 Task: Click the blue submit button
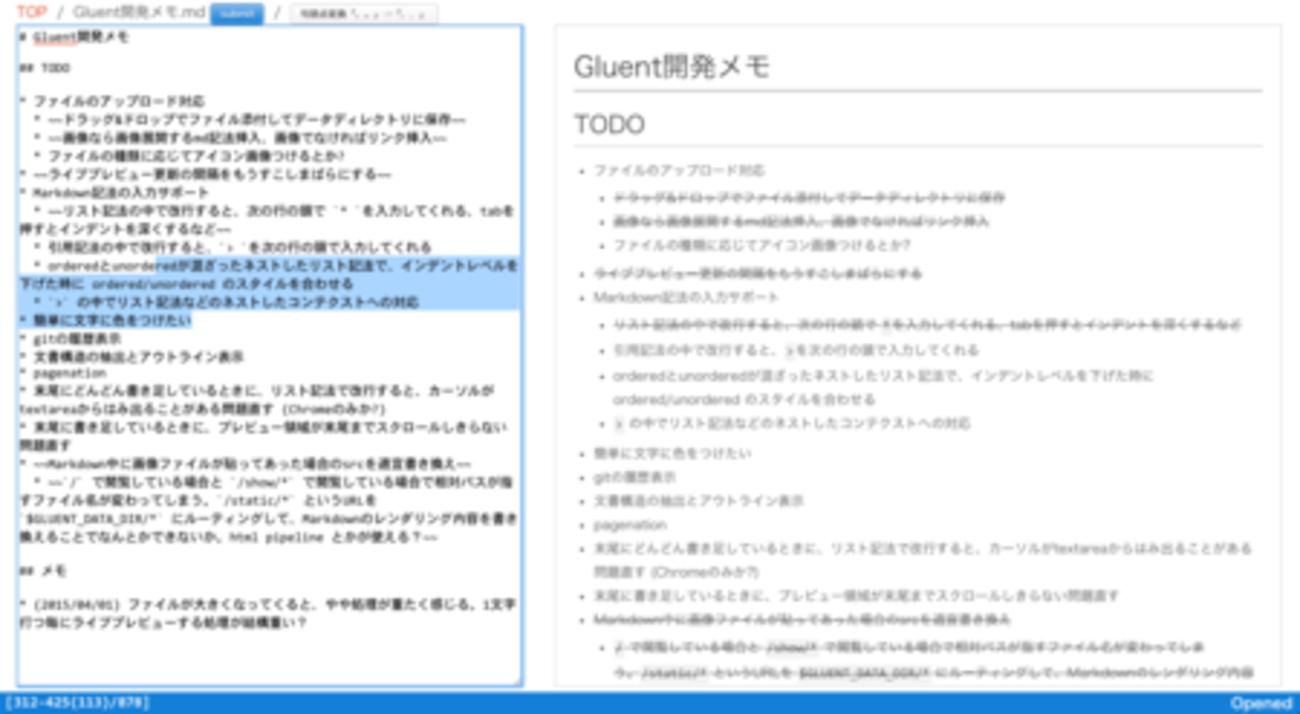[x=237, y=14]
